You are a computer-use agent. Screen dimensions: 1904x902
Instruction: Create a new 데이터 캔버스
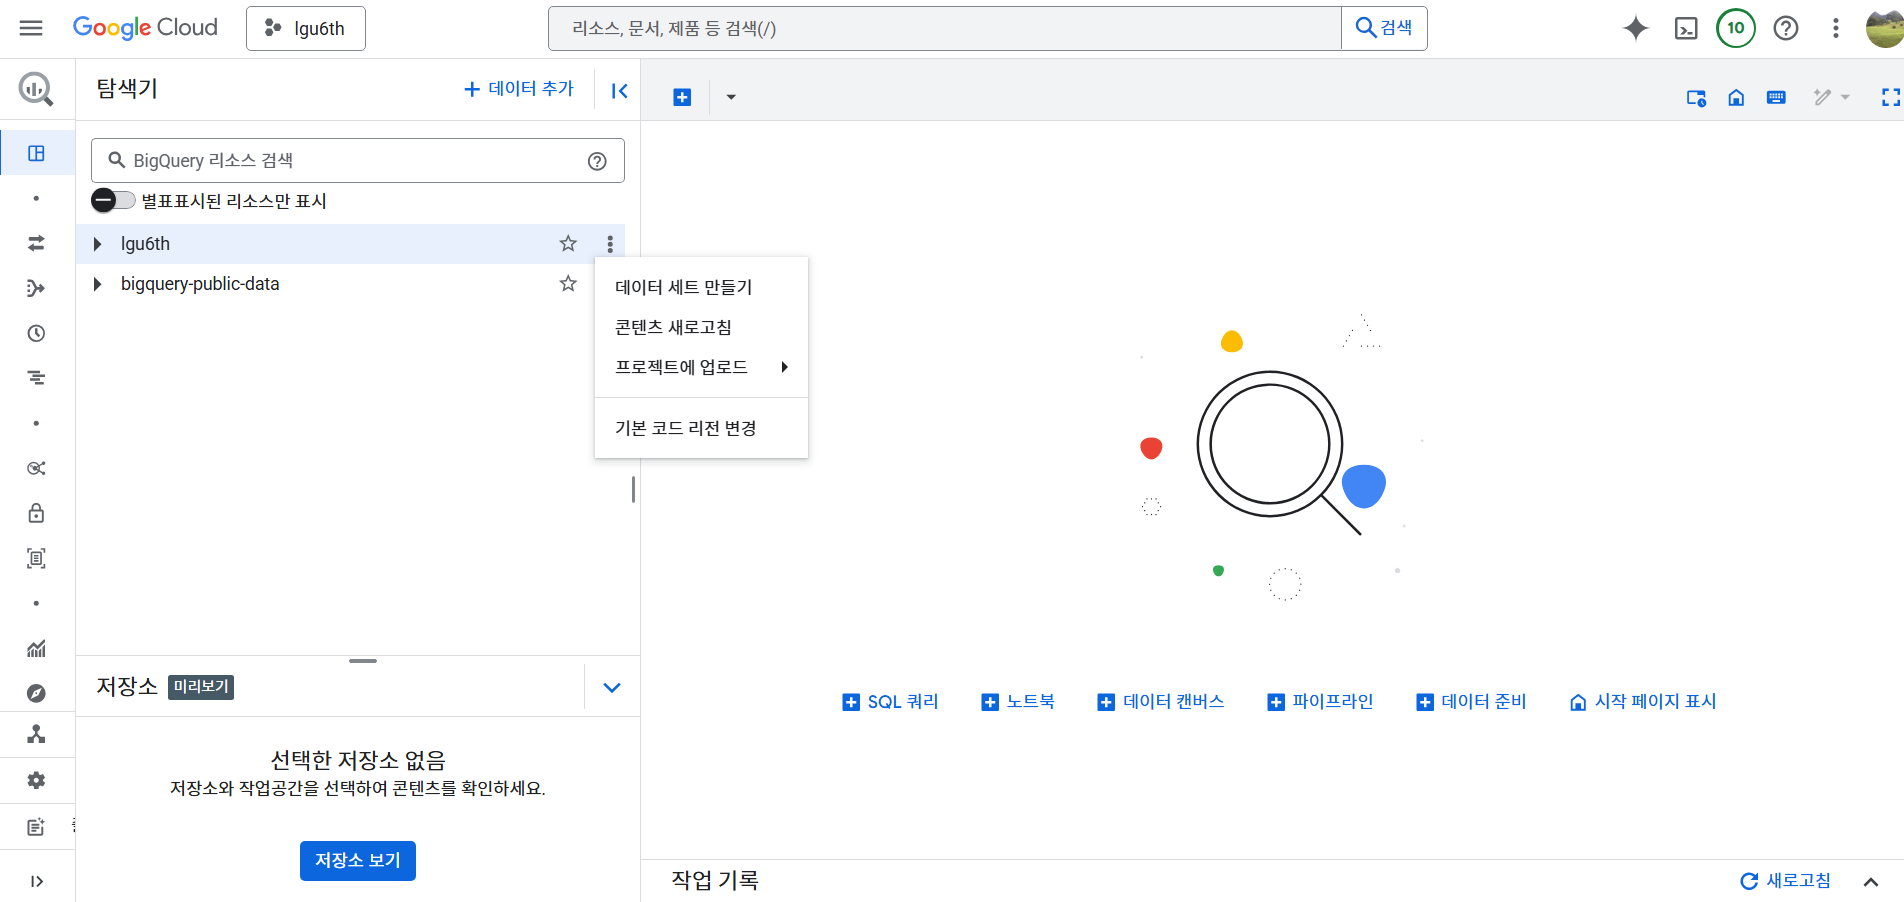click(1161, 702)
